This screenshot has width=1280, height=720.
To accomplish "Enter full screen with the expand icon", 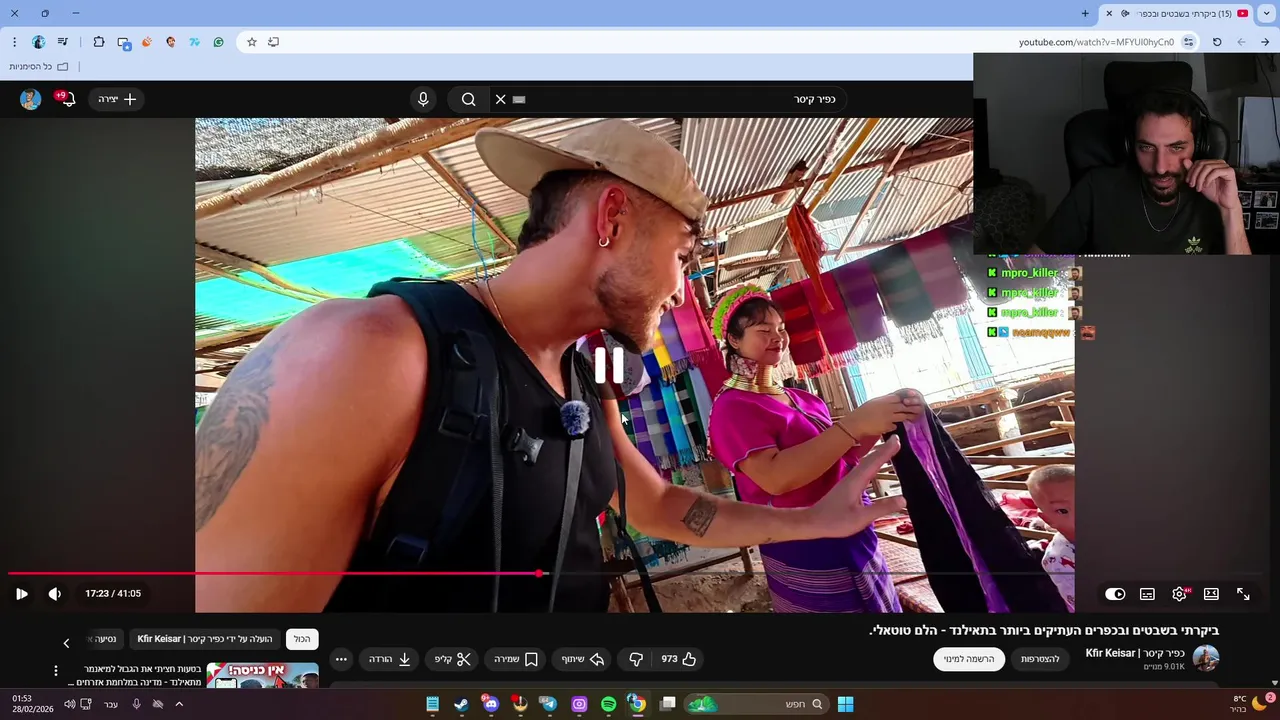I will (1243, 594).
